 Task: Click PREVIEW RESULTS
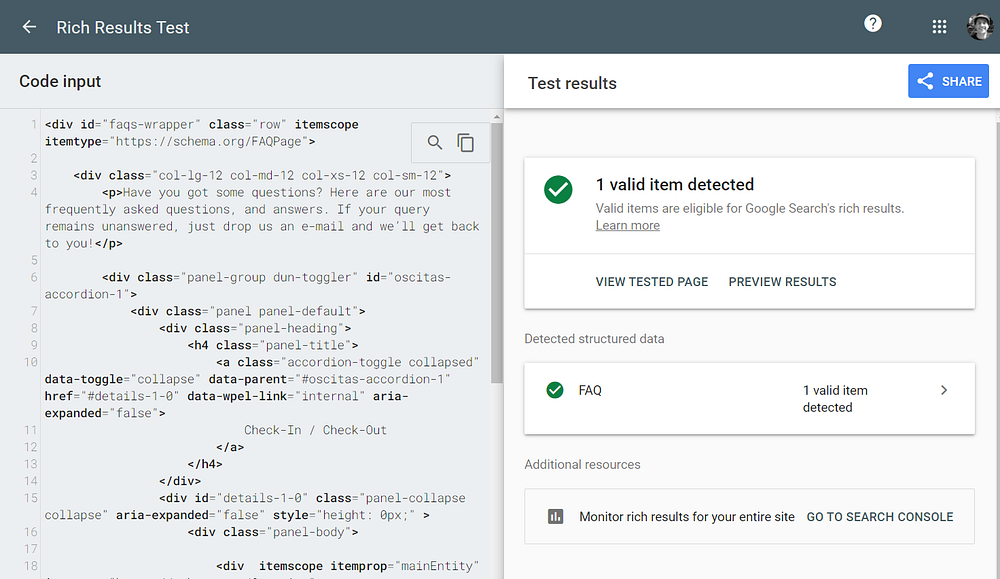click(782, 282)
